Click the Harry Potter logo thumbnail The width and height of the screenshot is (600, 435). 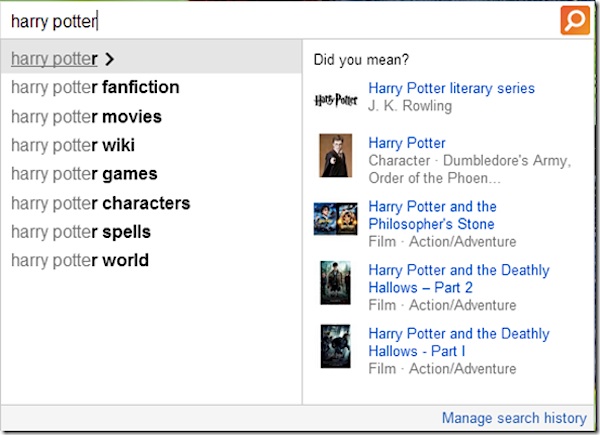click(336, 100)
